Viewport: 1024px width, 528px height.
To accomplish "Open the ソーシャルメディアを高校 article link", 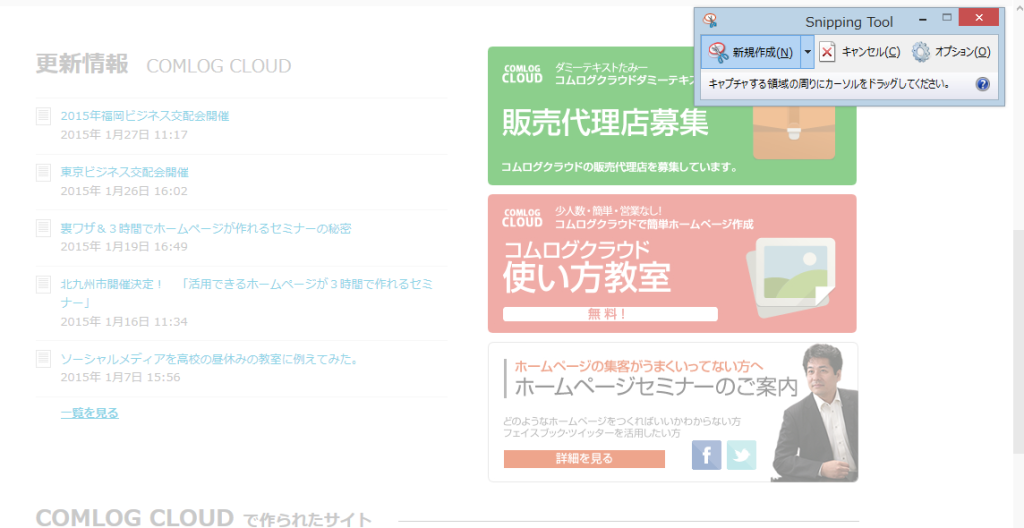I will (209, 358).
